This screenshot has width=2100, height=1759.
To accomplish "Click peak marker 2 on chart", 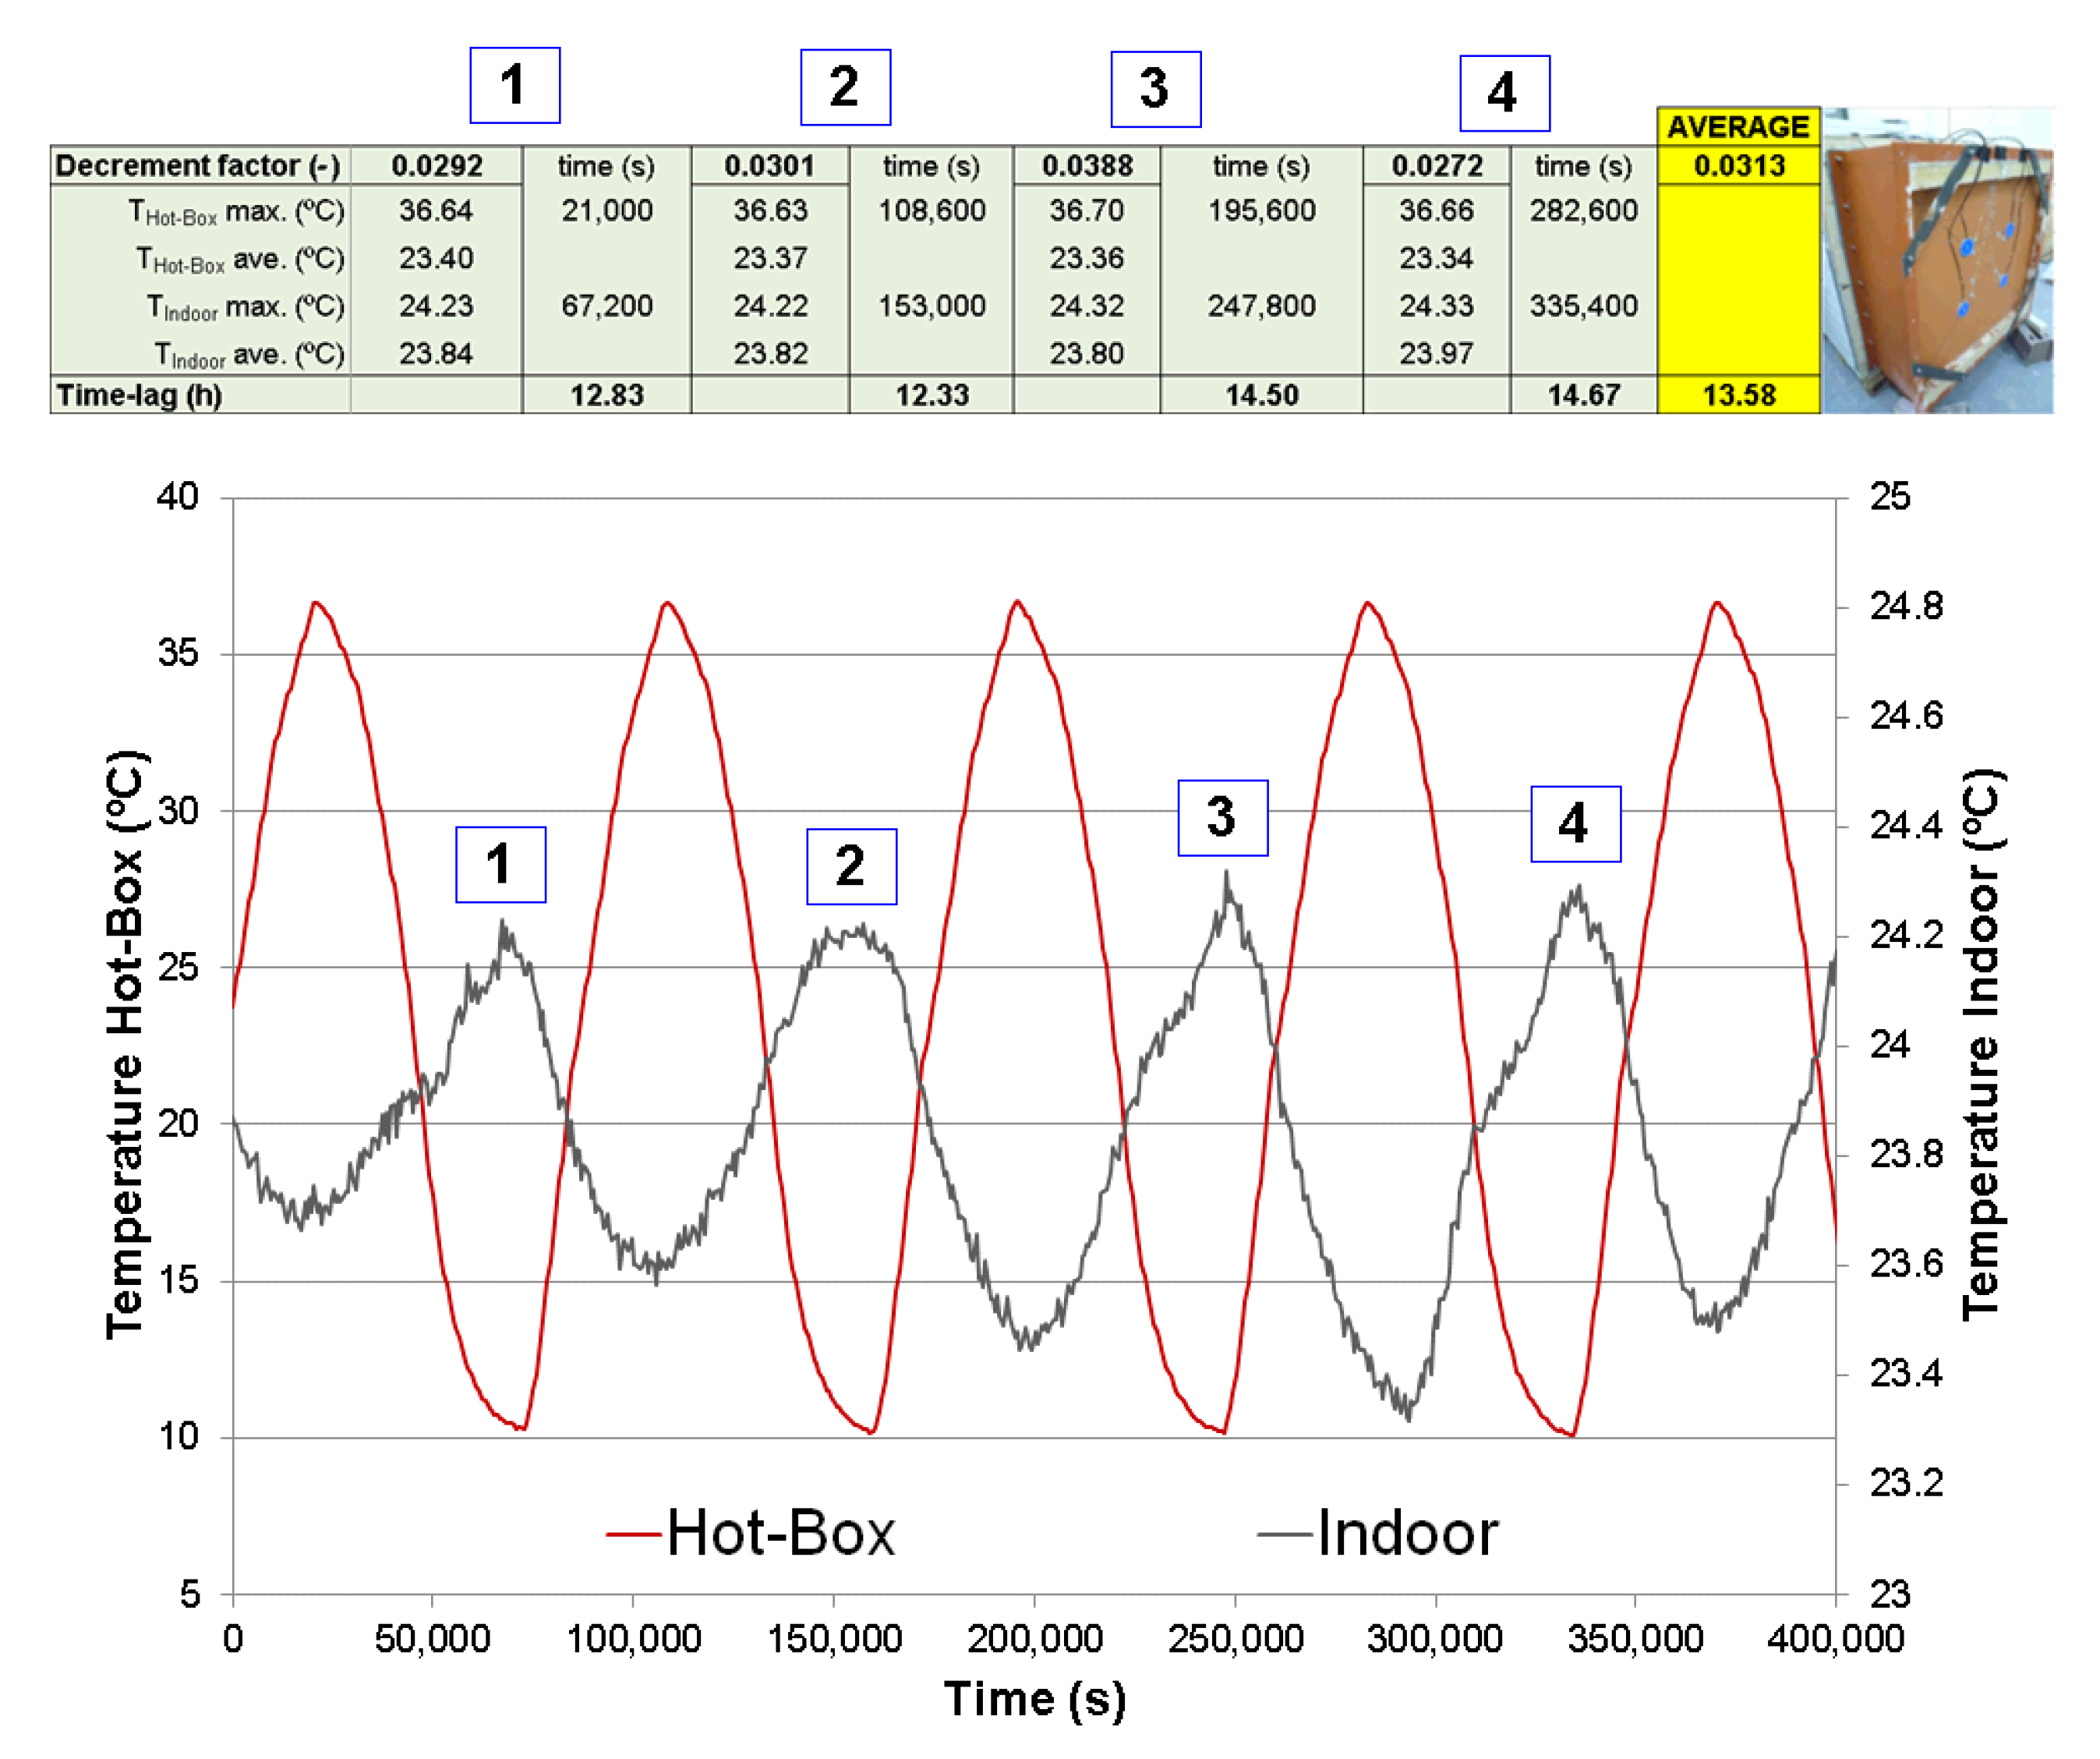I will click(x=851, y=866).
